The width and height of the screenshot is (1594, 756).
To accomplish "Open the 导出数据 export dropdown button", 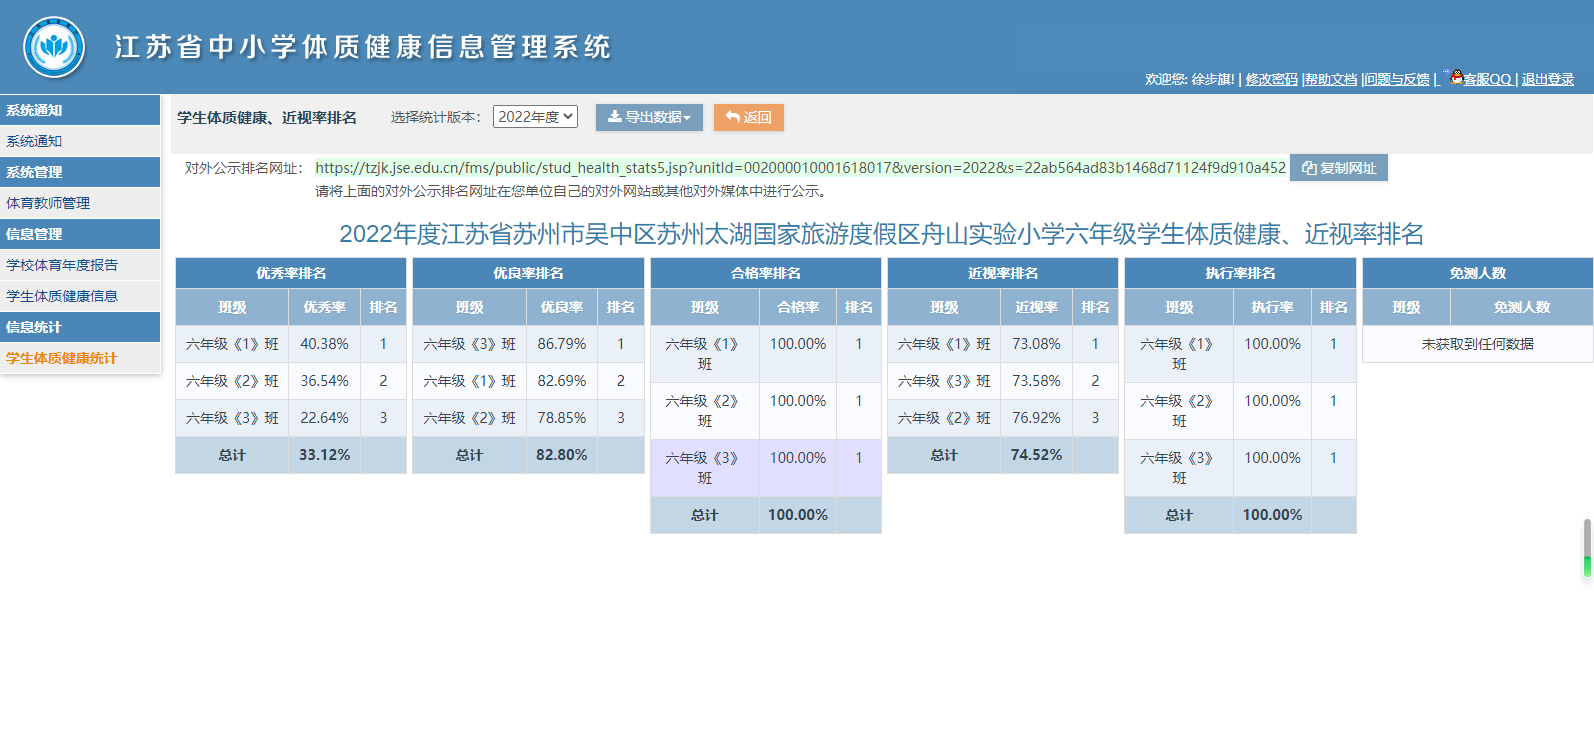I will pos(649,117).
